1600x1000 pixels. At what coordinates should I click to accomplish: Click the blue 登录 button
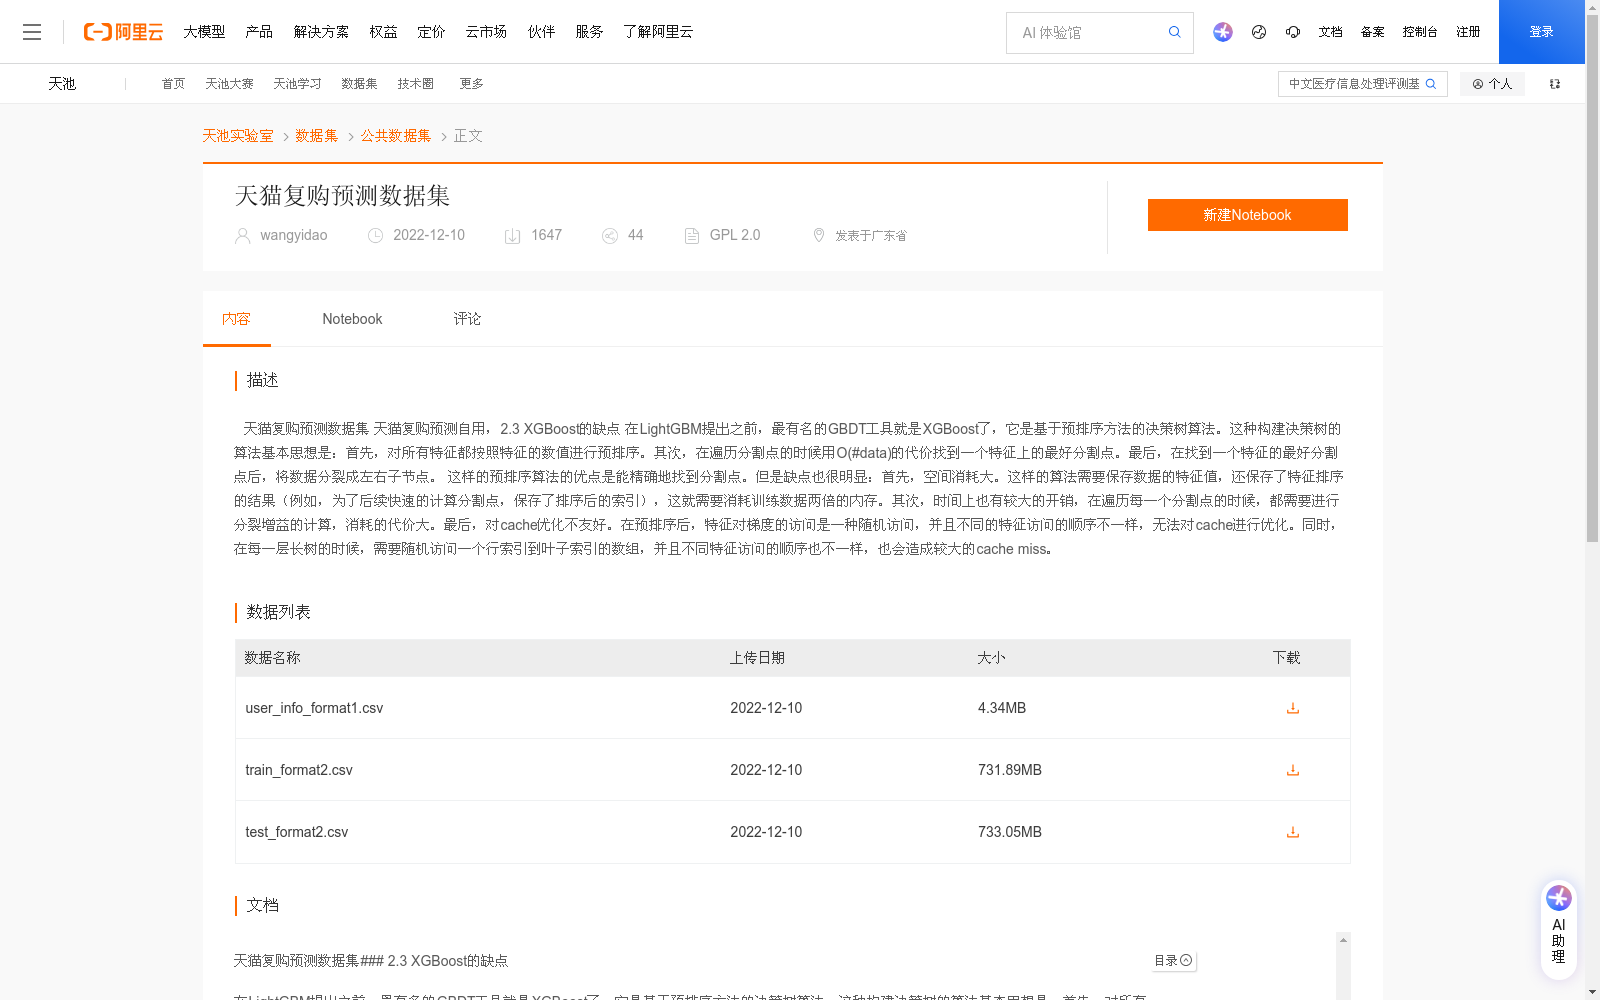[1541, 32]
